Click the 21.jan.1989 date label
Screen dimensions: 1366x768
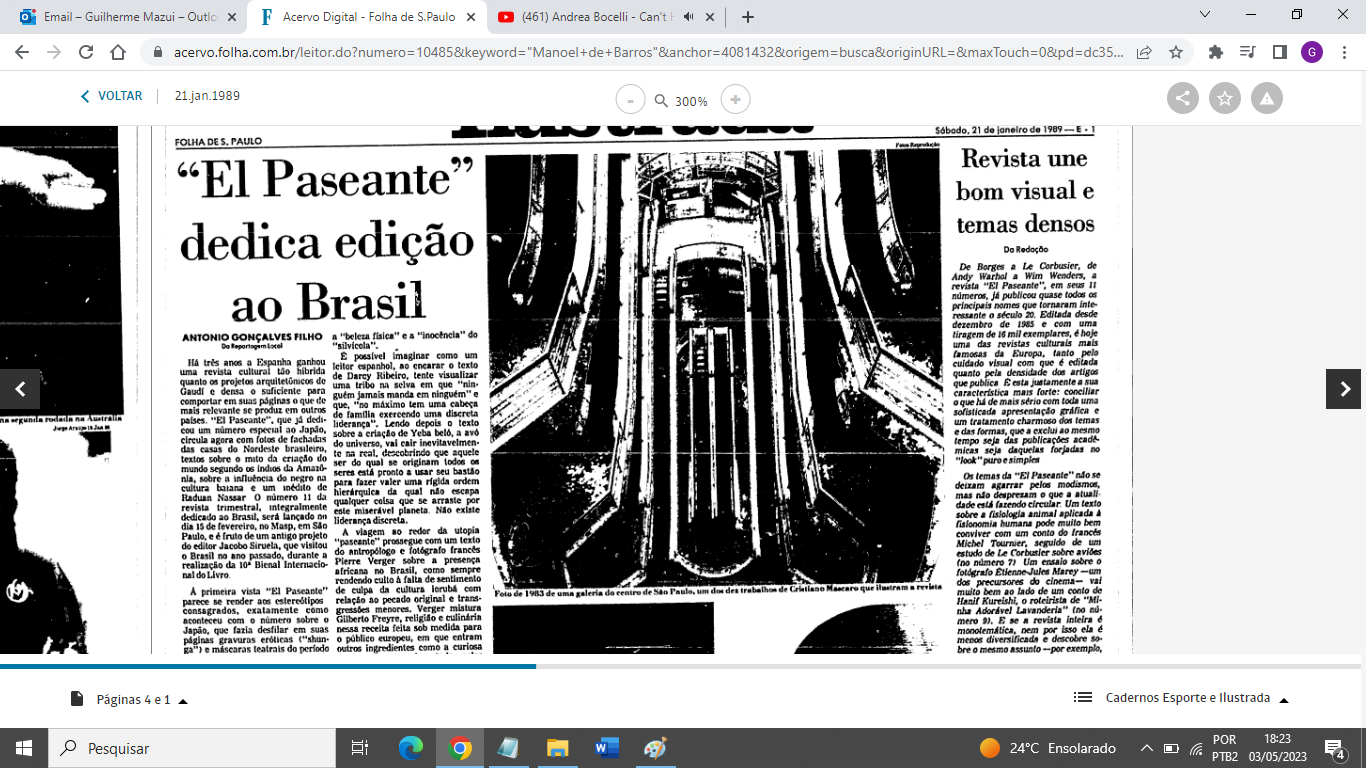click(x=207, y=96)
